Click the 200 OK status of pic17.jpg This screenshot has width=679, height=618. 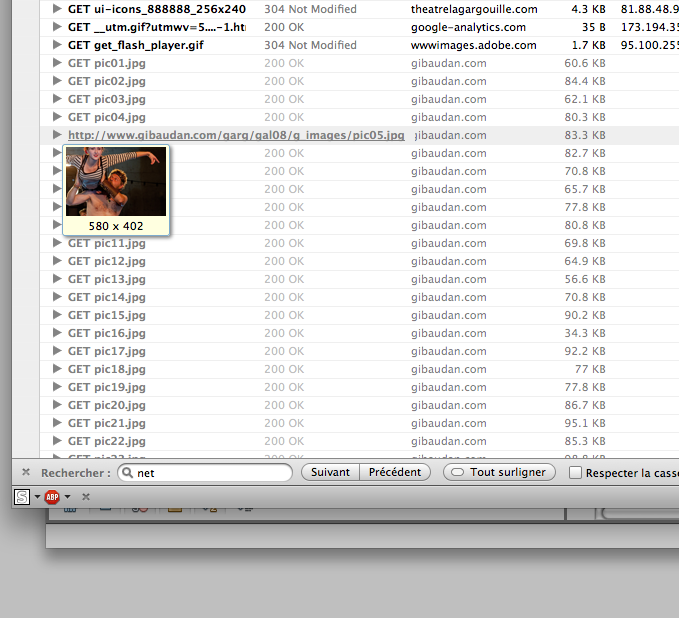284,351
